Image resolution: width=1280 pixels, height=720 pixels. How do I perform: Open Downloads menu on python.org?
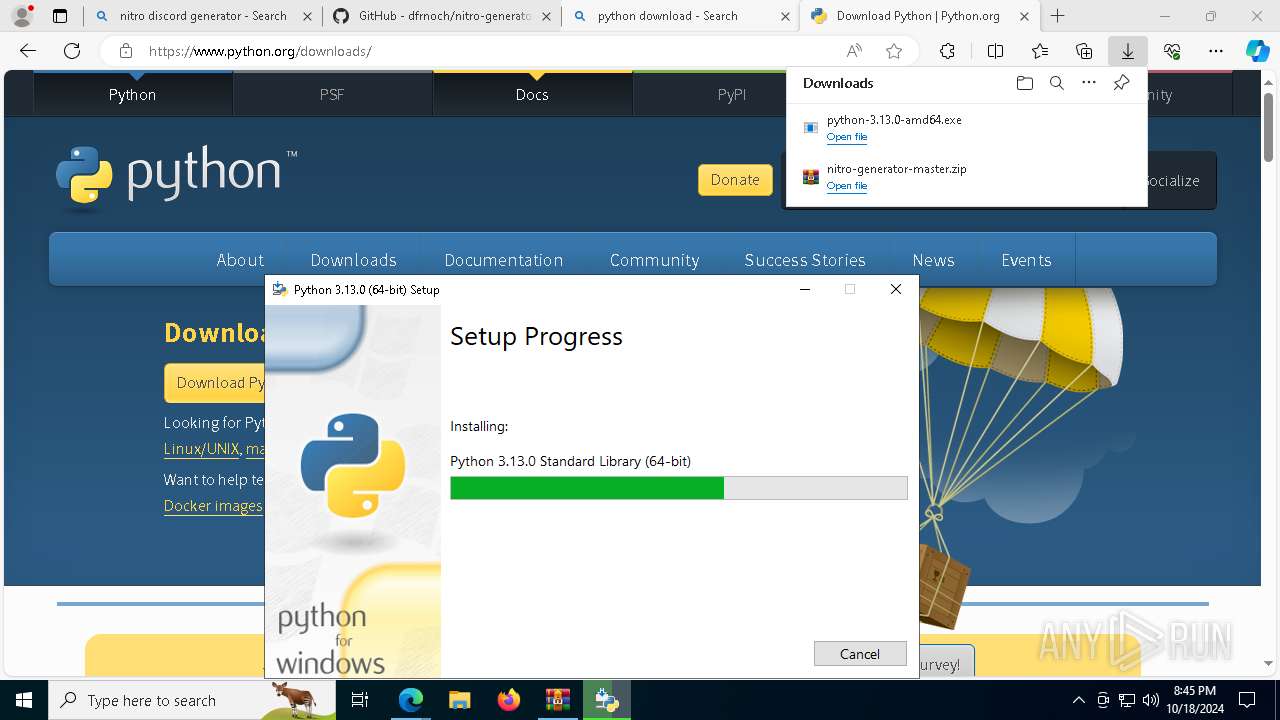[353, 260]
